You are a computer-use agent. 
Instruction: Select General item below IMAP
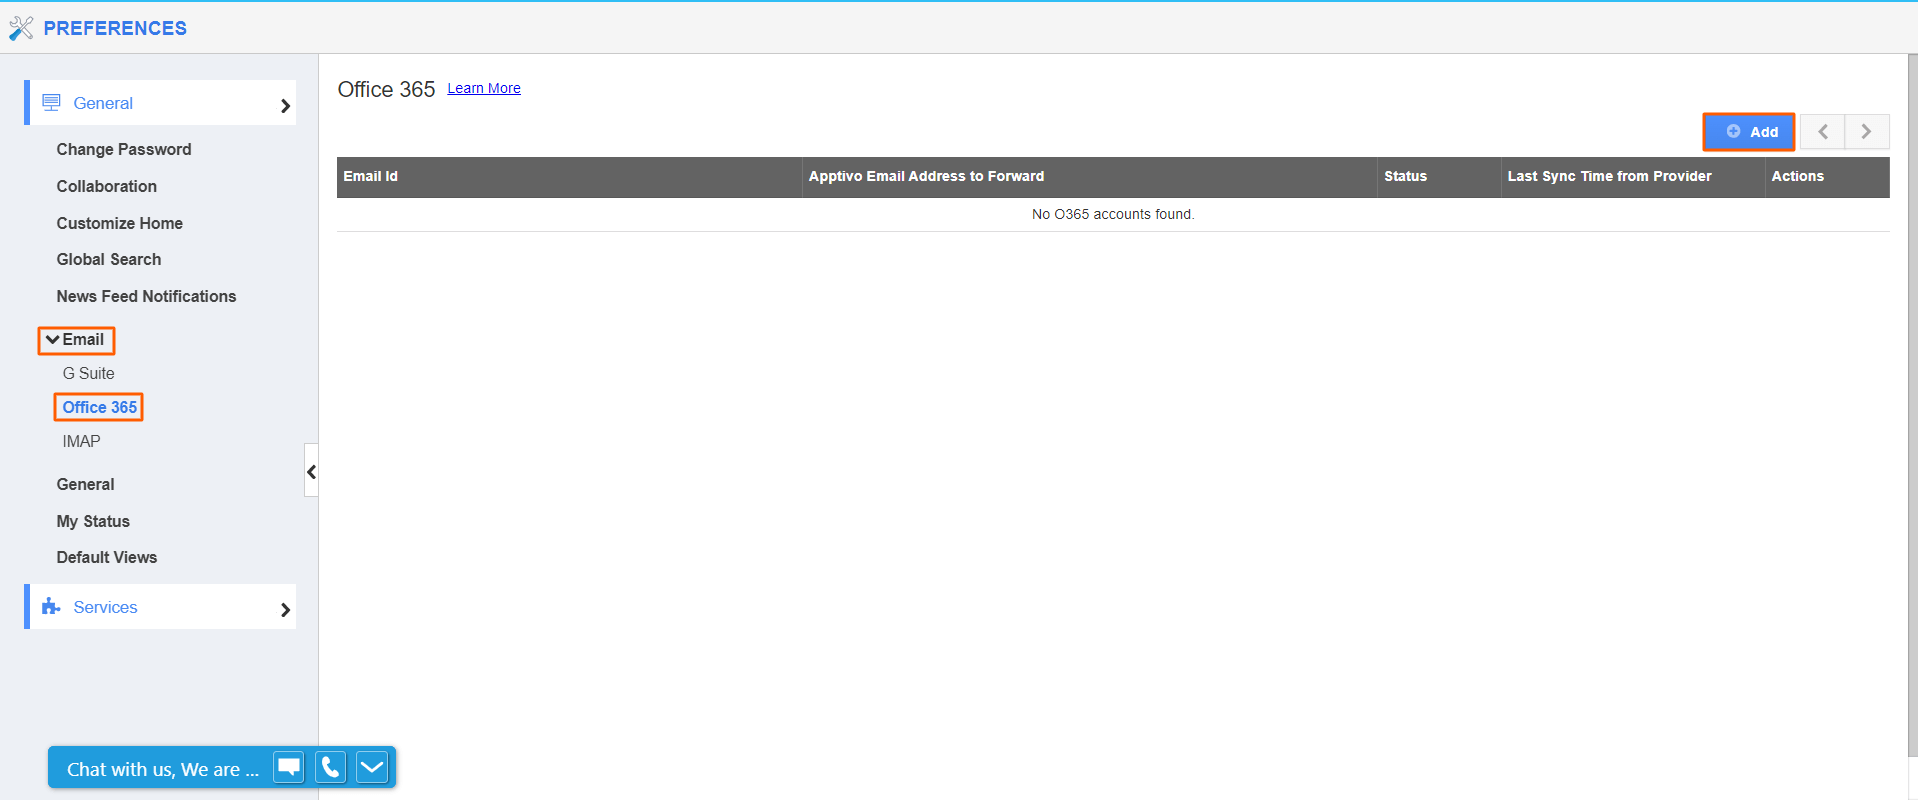click(86, 484)
